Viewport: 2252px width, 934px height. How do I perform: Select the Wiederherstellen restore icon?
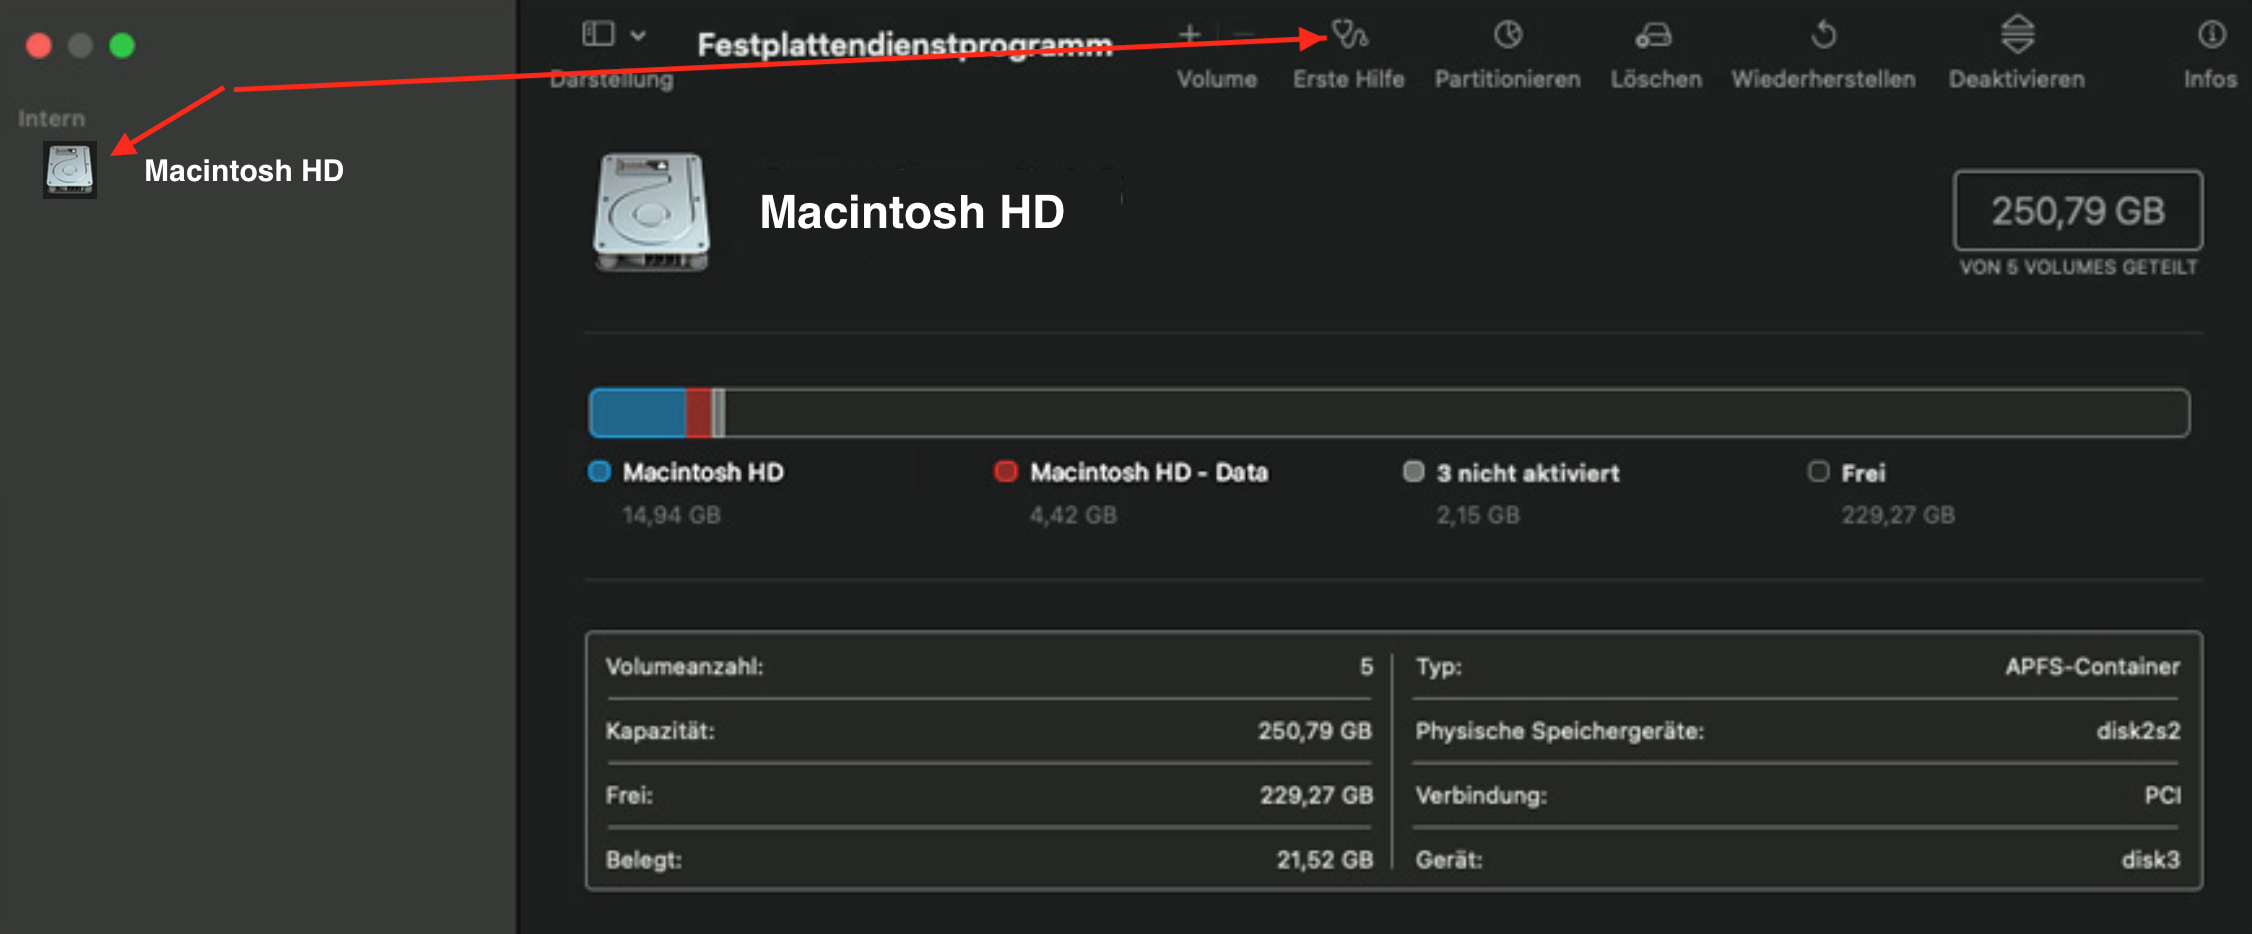tap(1823, 36)
